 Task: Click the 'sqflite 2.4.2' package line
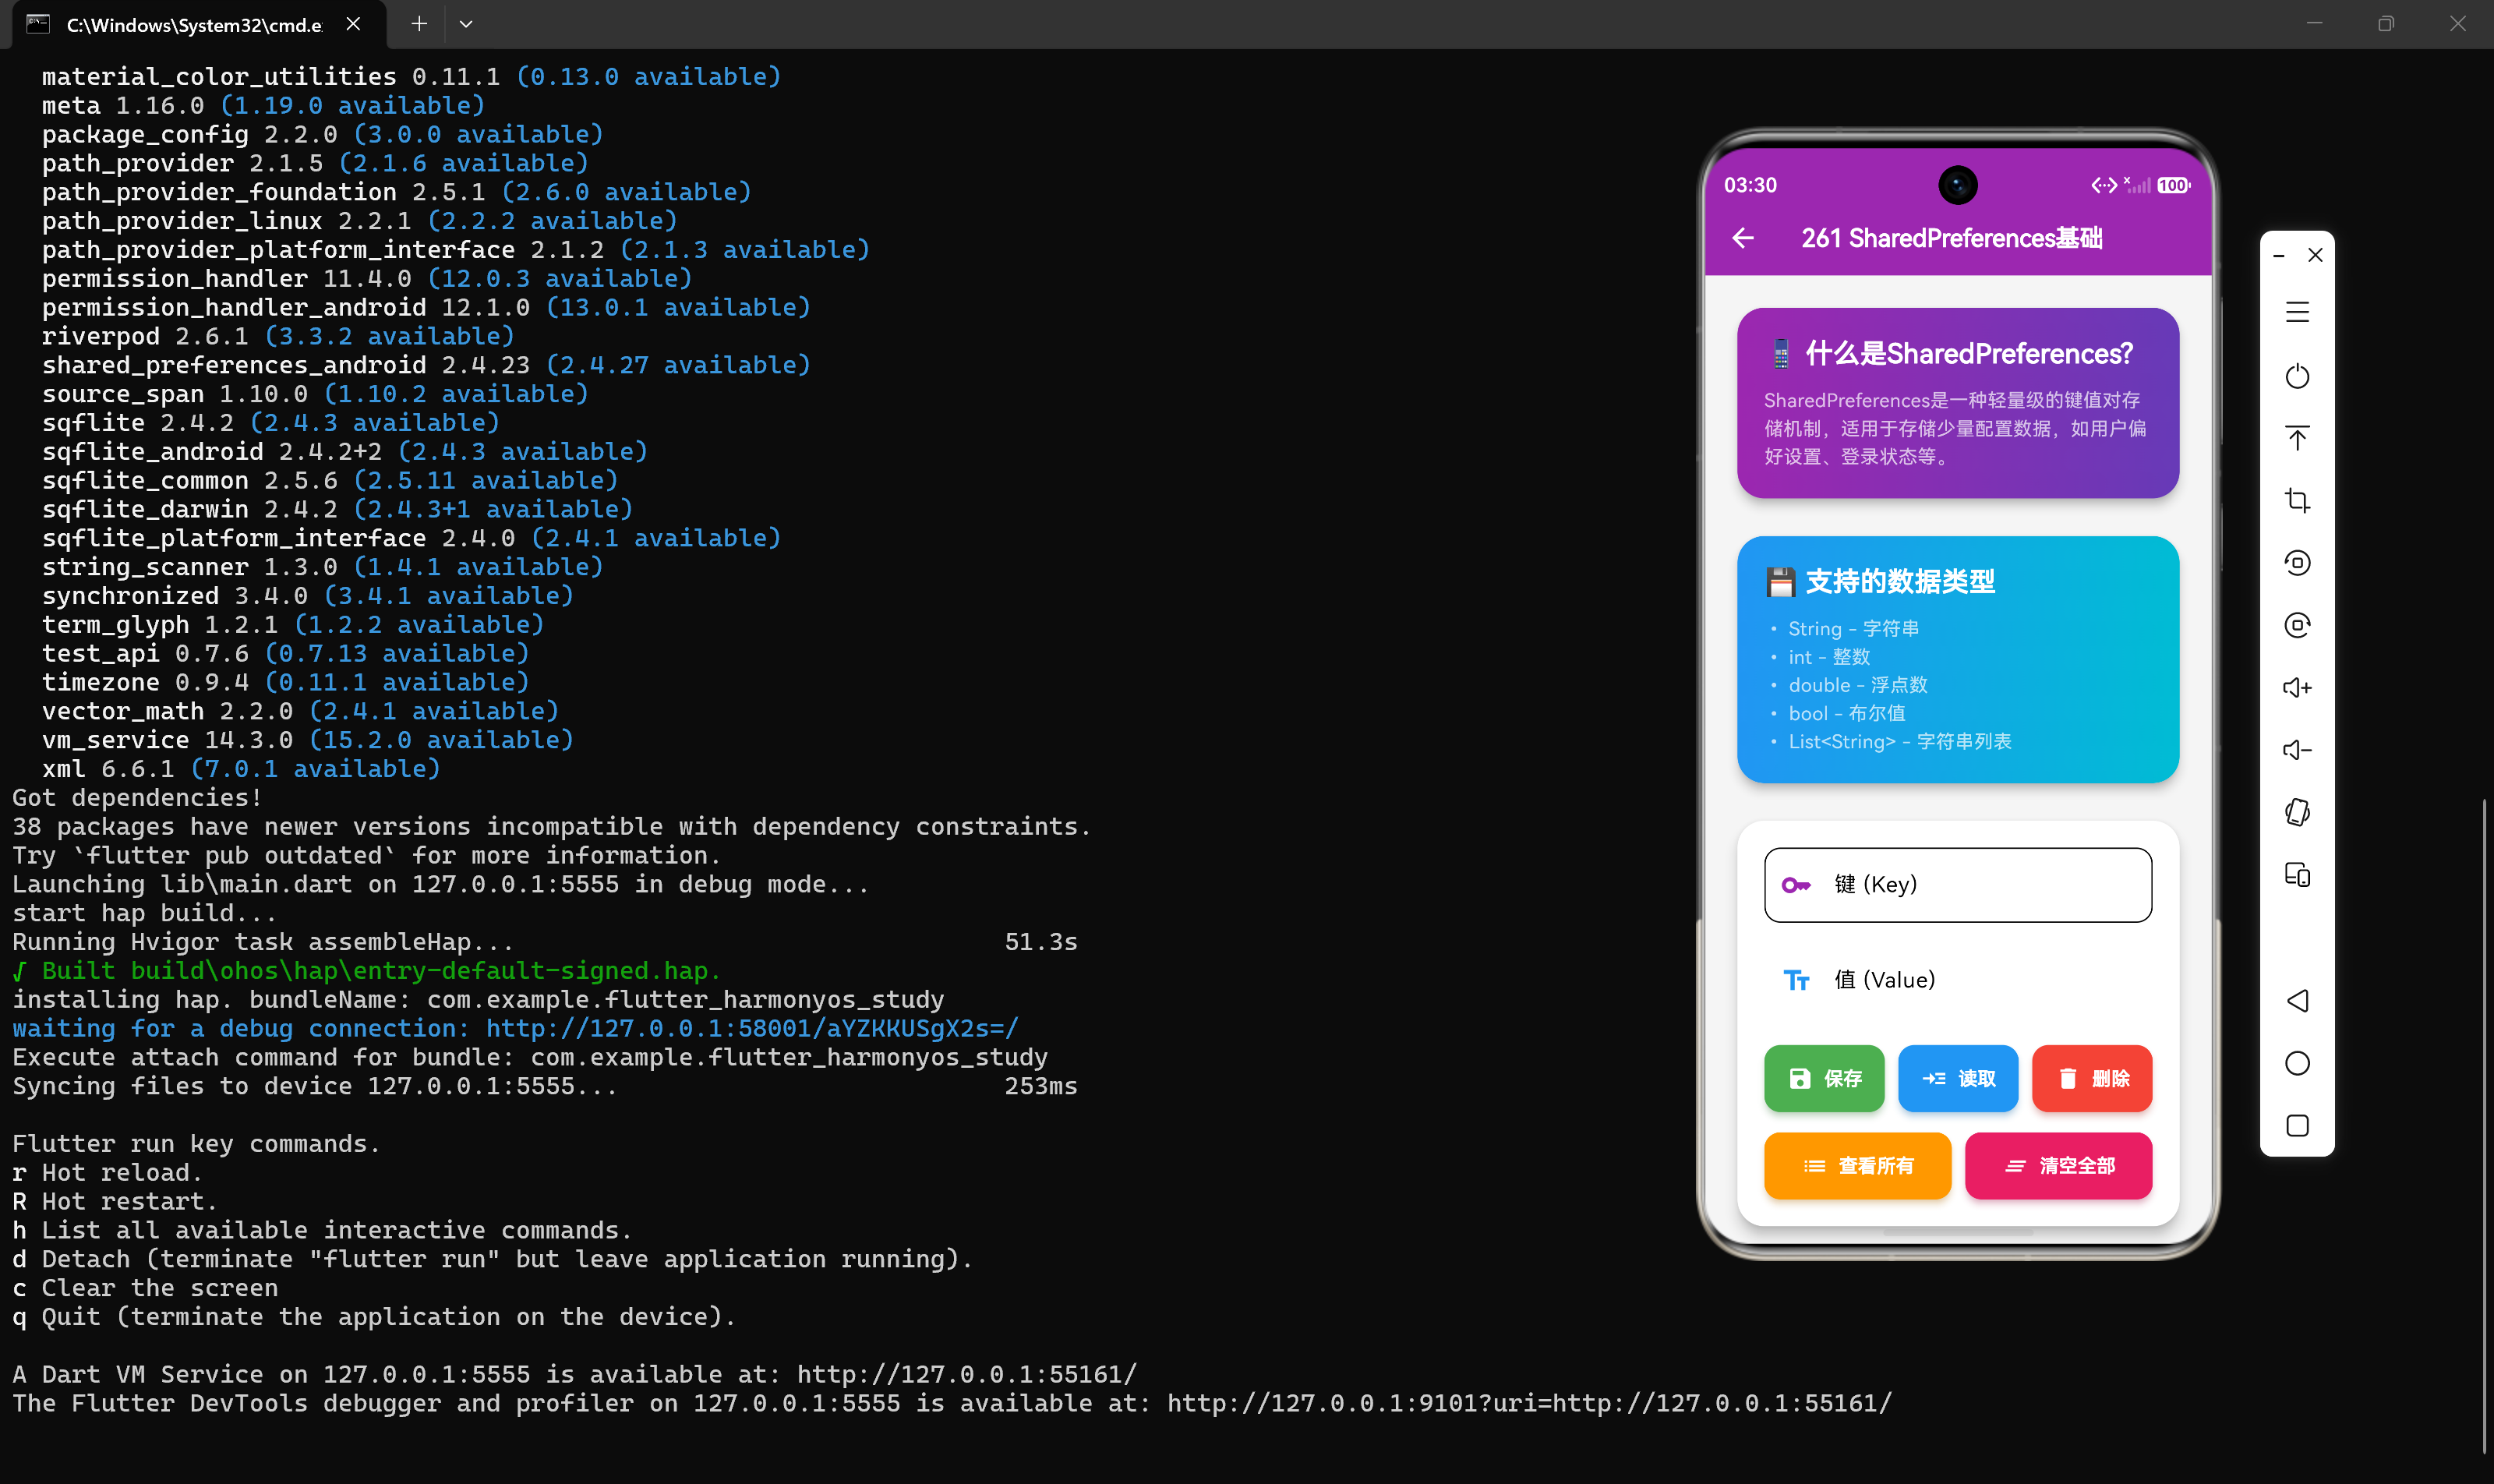point(270,422)
